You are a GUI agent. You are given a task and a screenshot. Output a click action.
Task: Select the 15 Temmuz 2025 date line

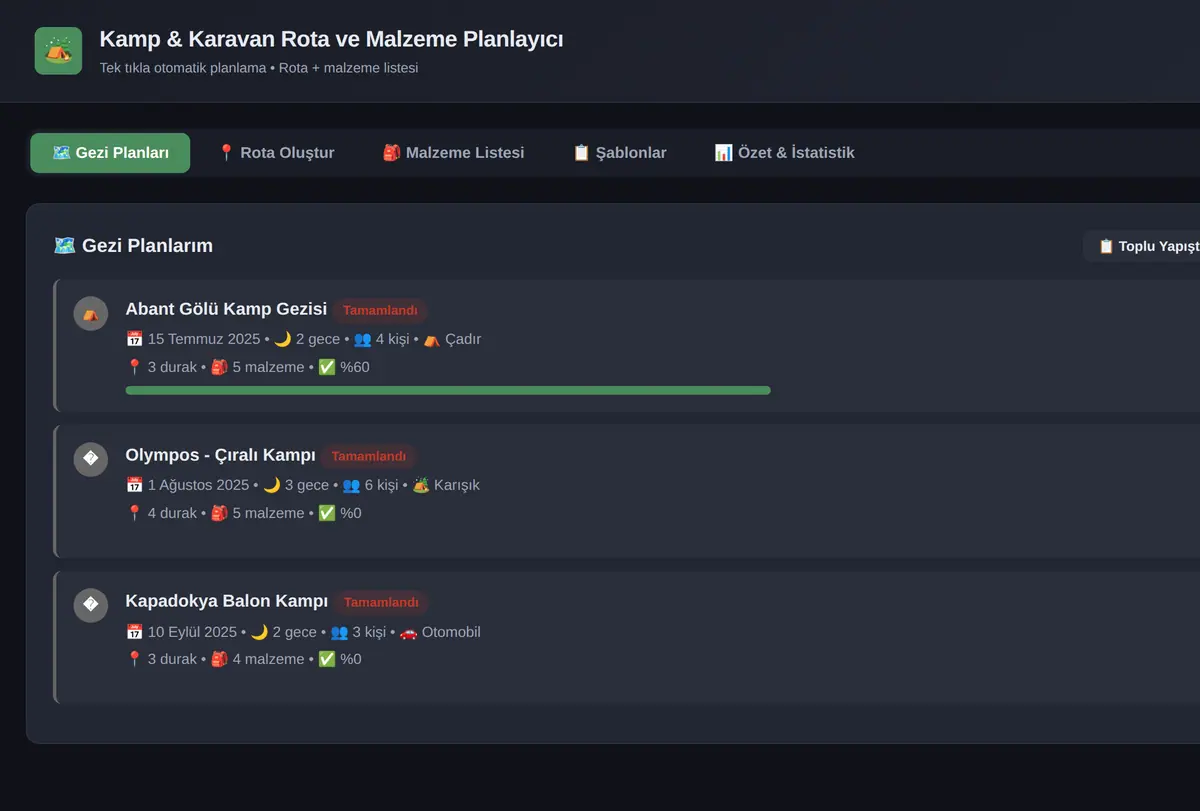tap(303, 339)
